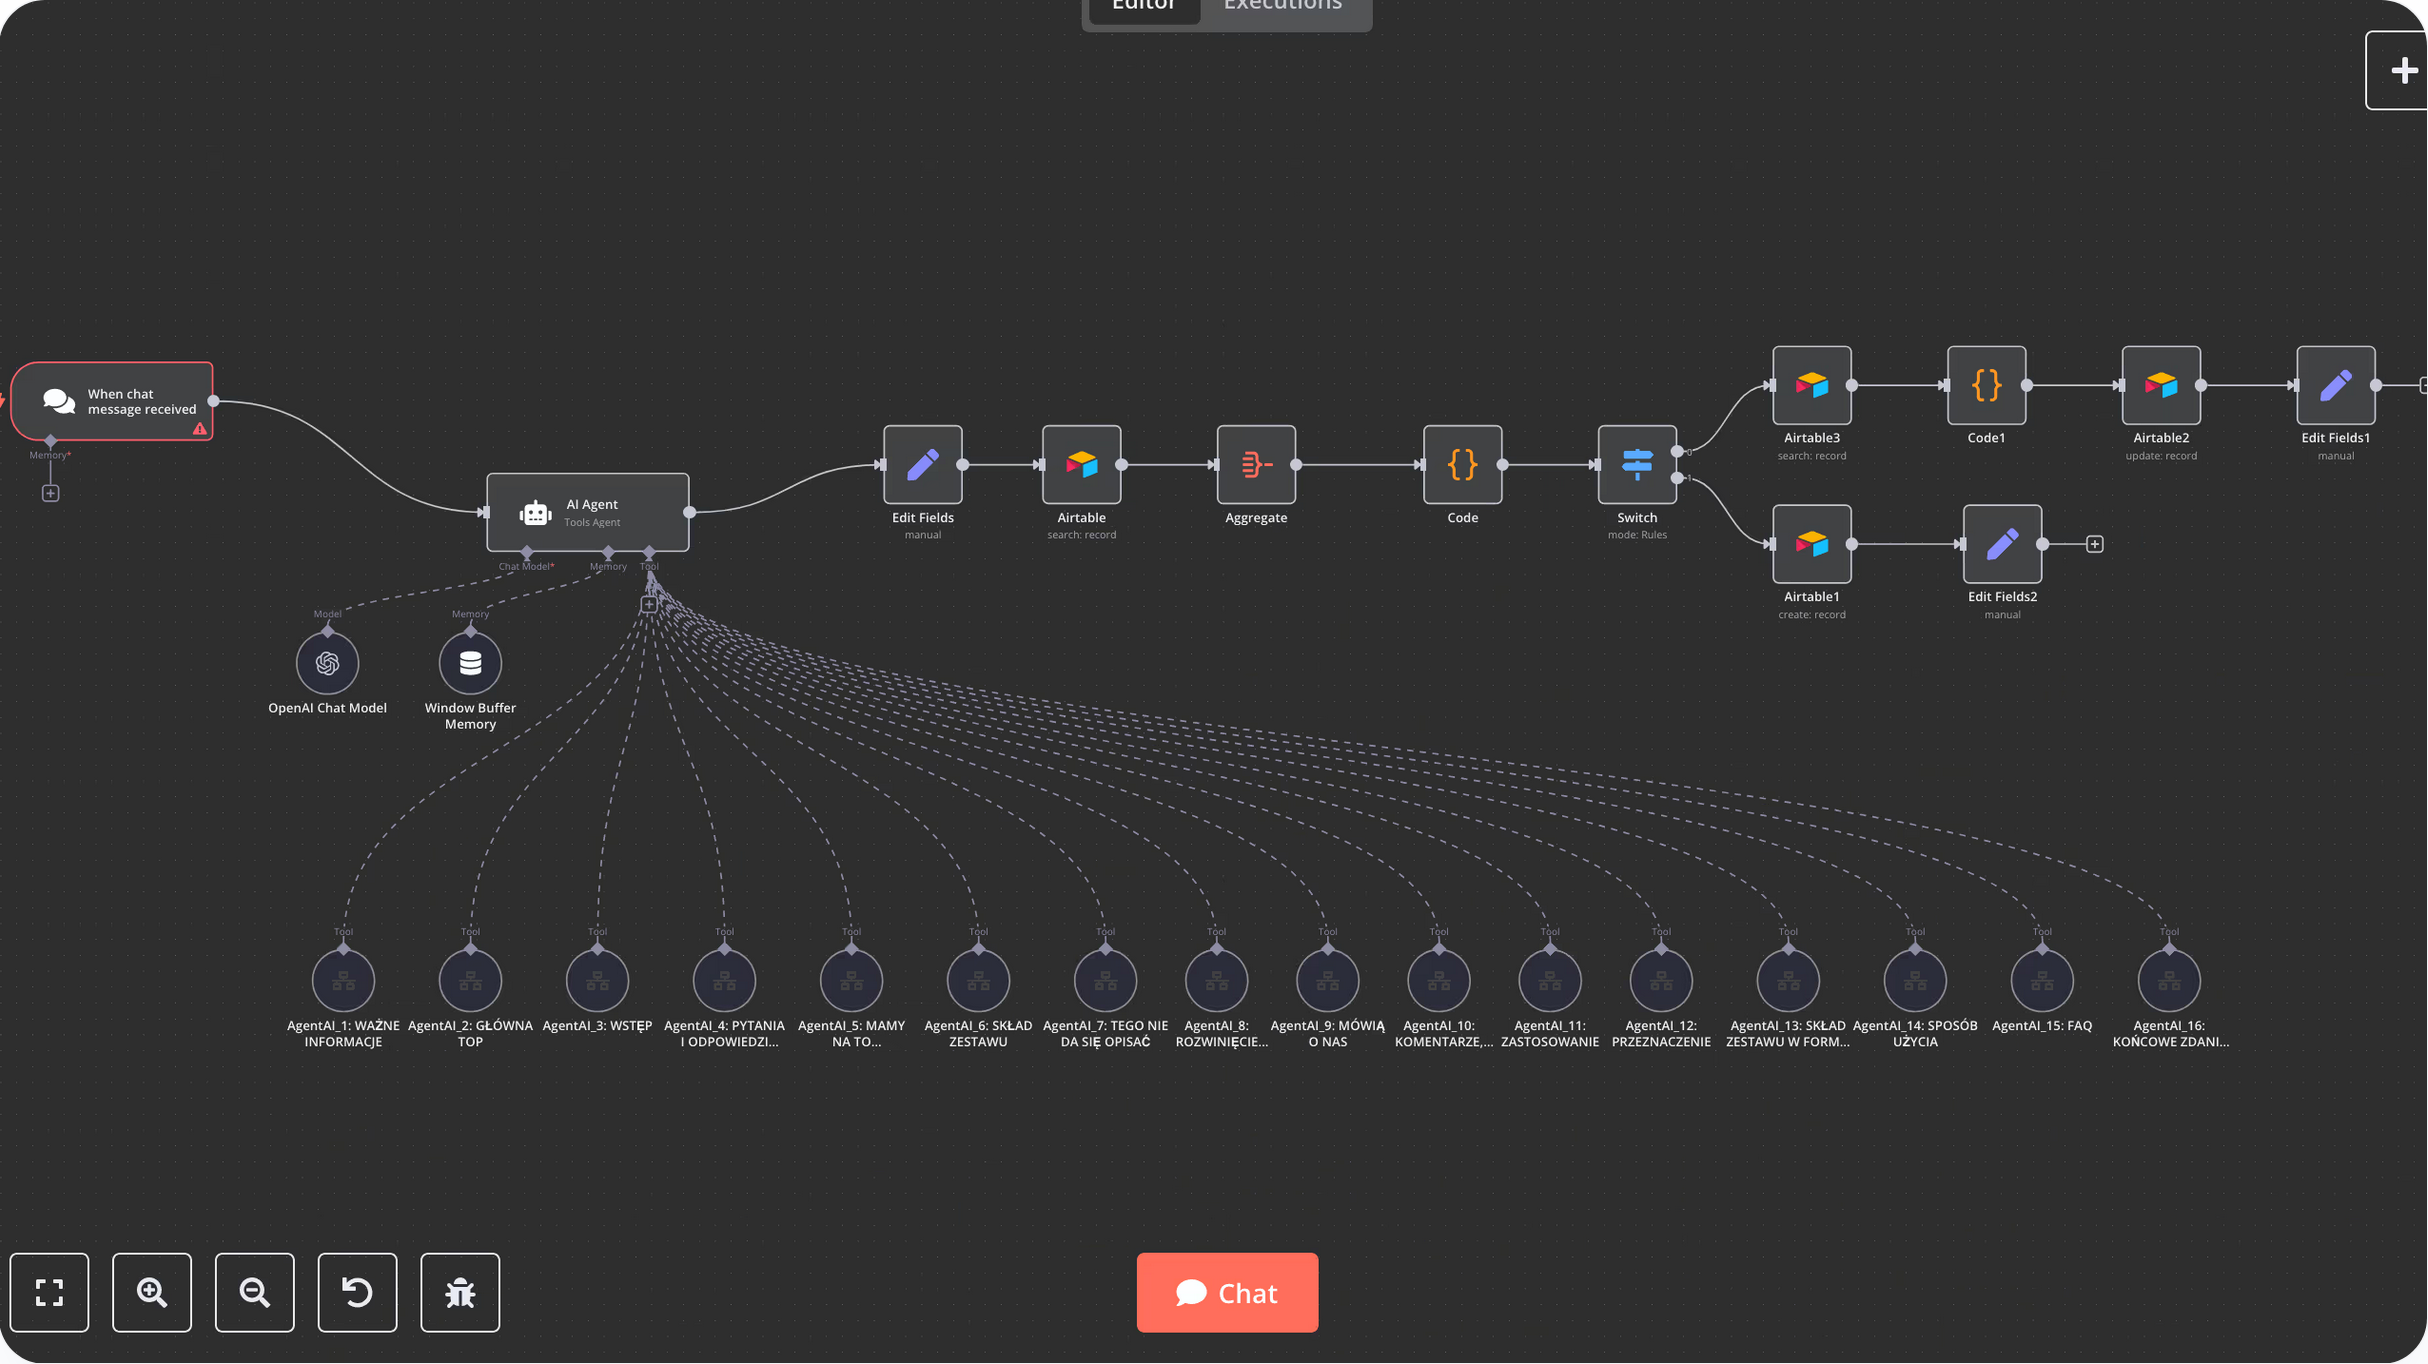Click the AI Agent output connector
The height and width of the screenshot is (1364, 2428).
pos(690,512)
